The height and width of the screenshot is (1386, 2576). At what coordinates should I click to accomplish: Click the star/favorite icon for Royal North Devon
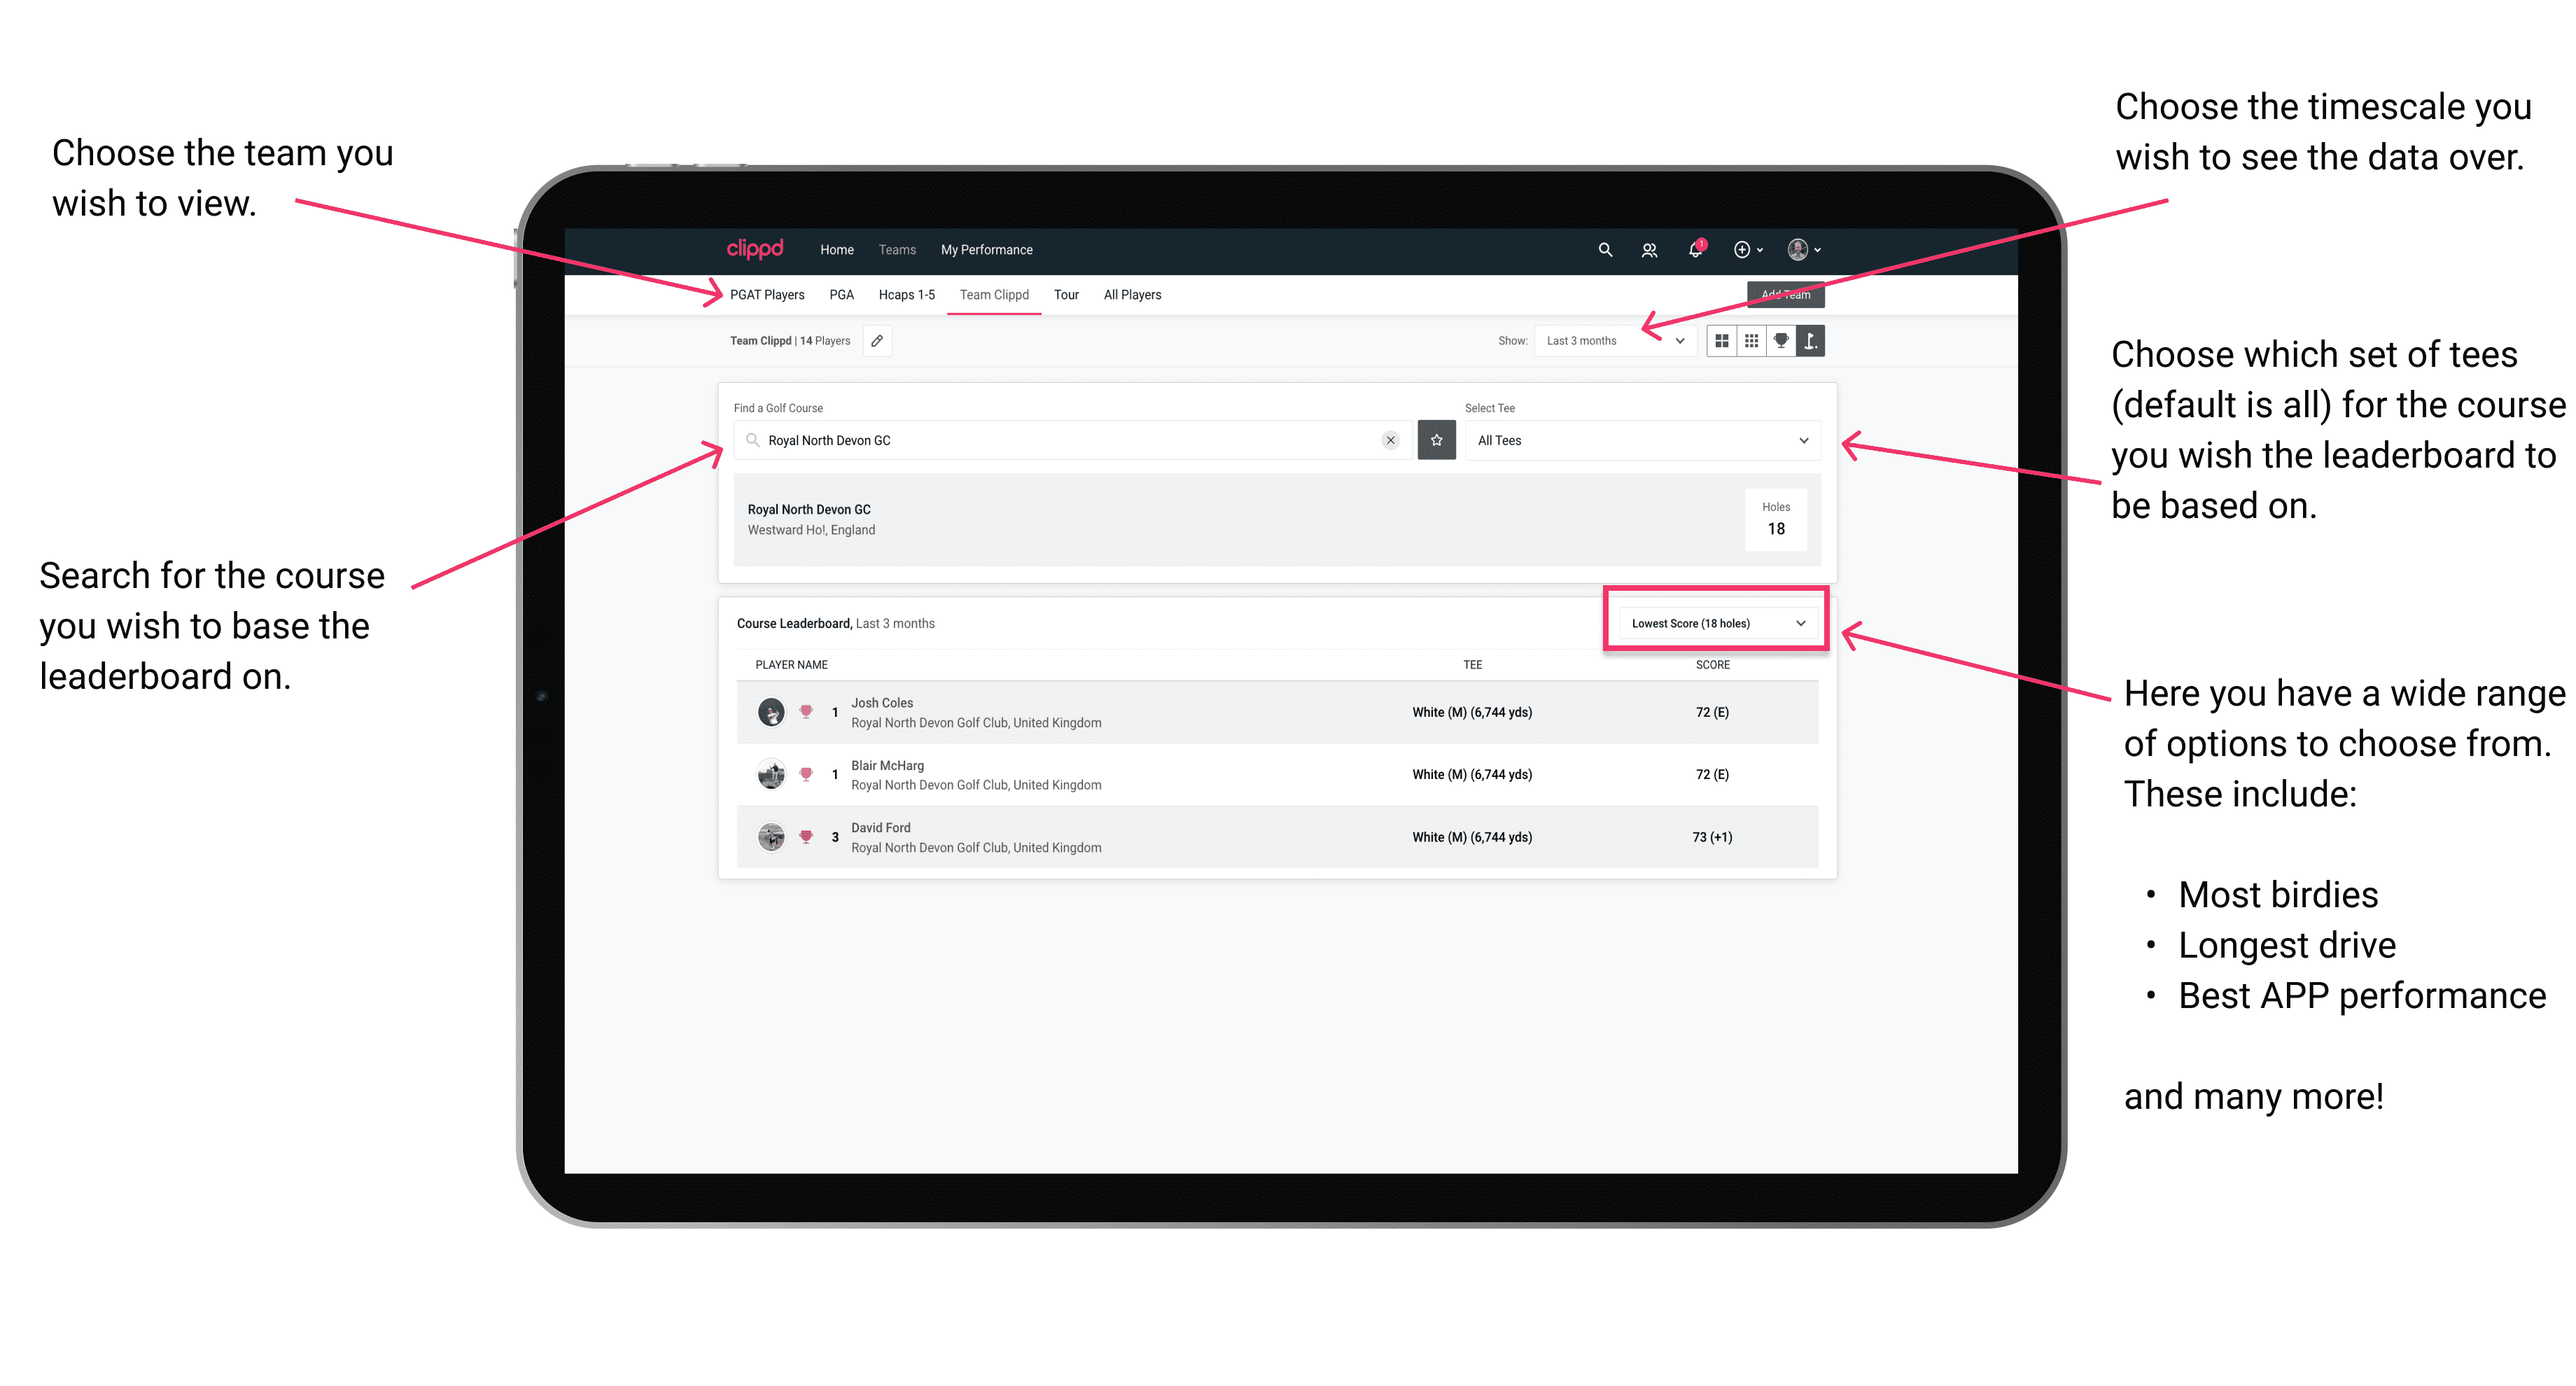(1436, 439)
